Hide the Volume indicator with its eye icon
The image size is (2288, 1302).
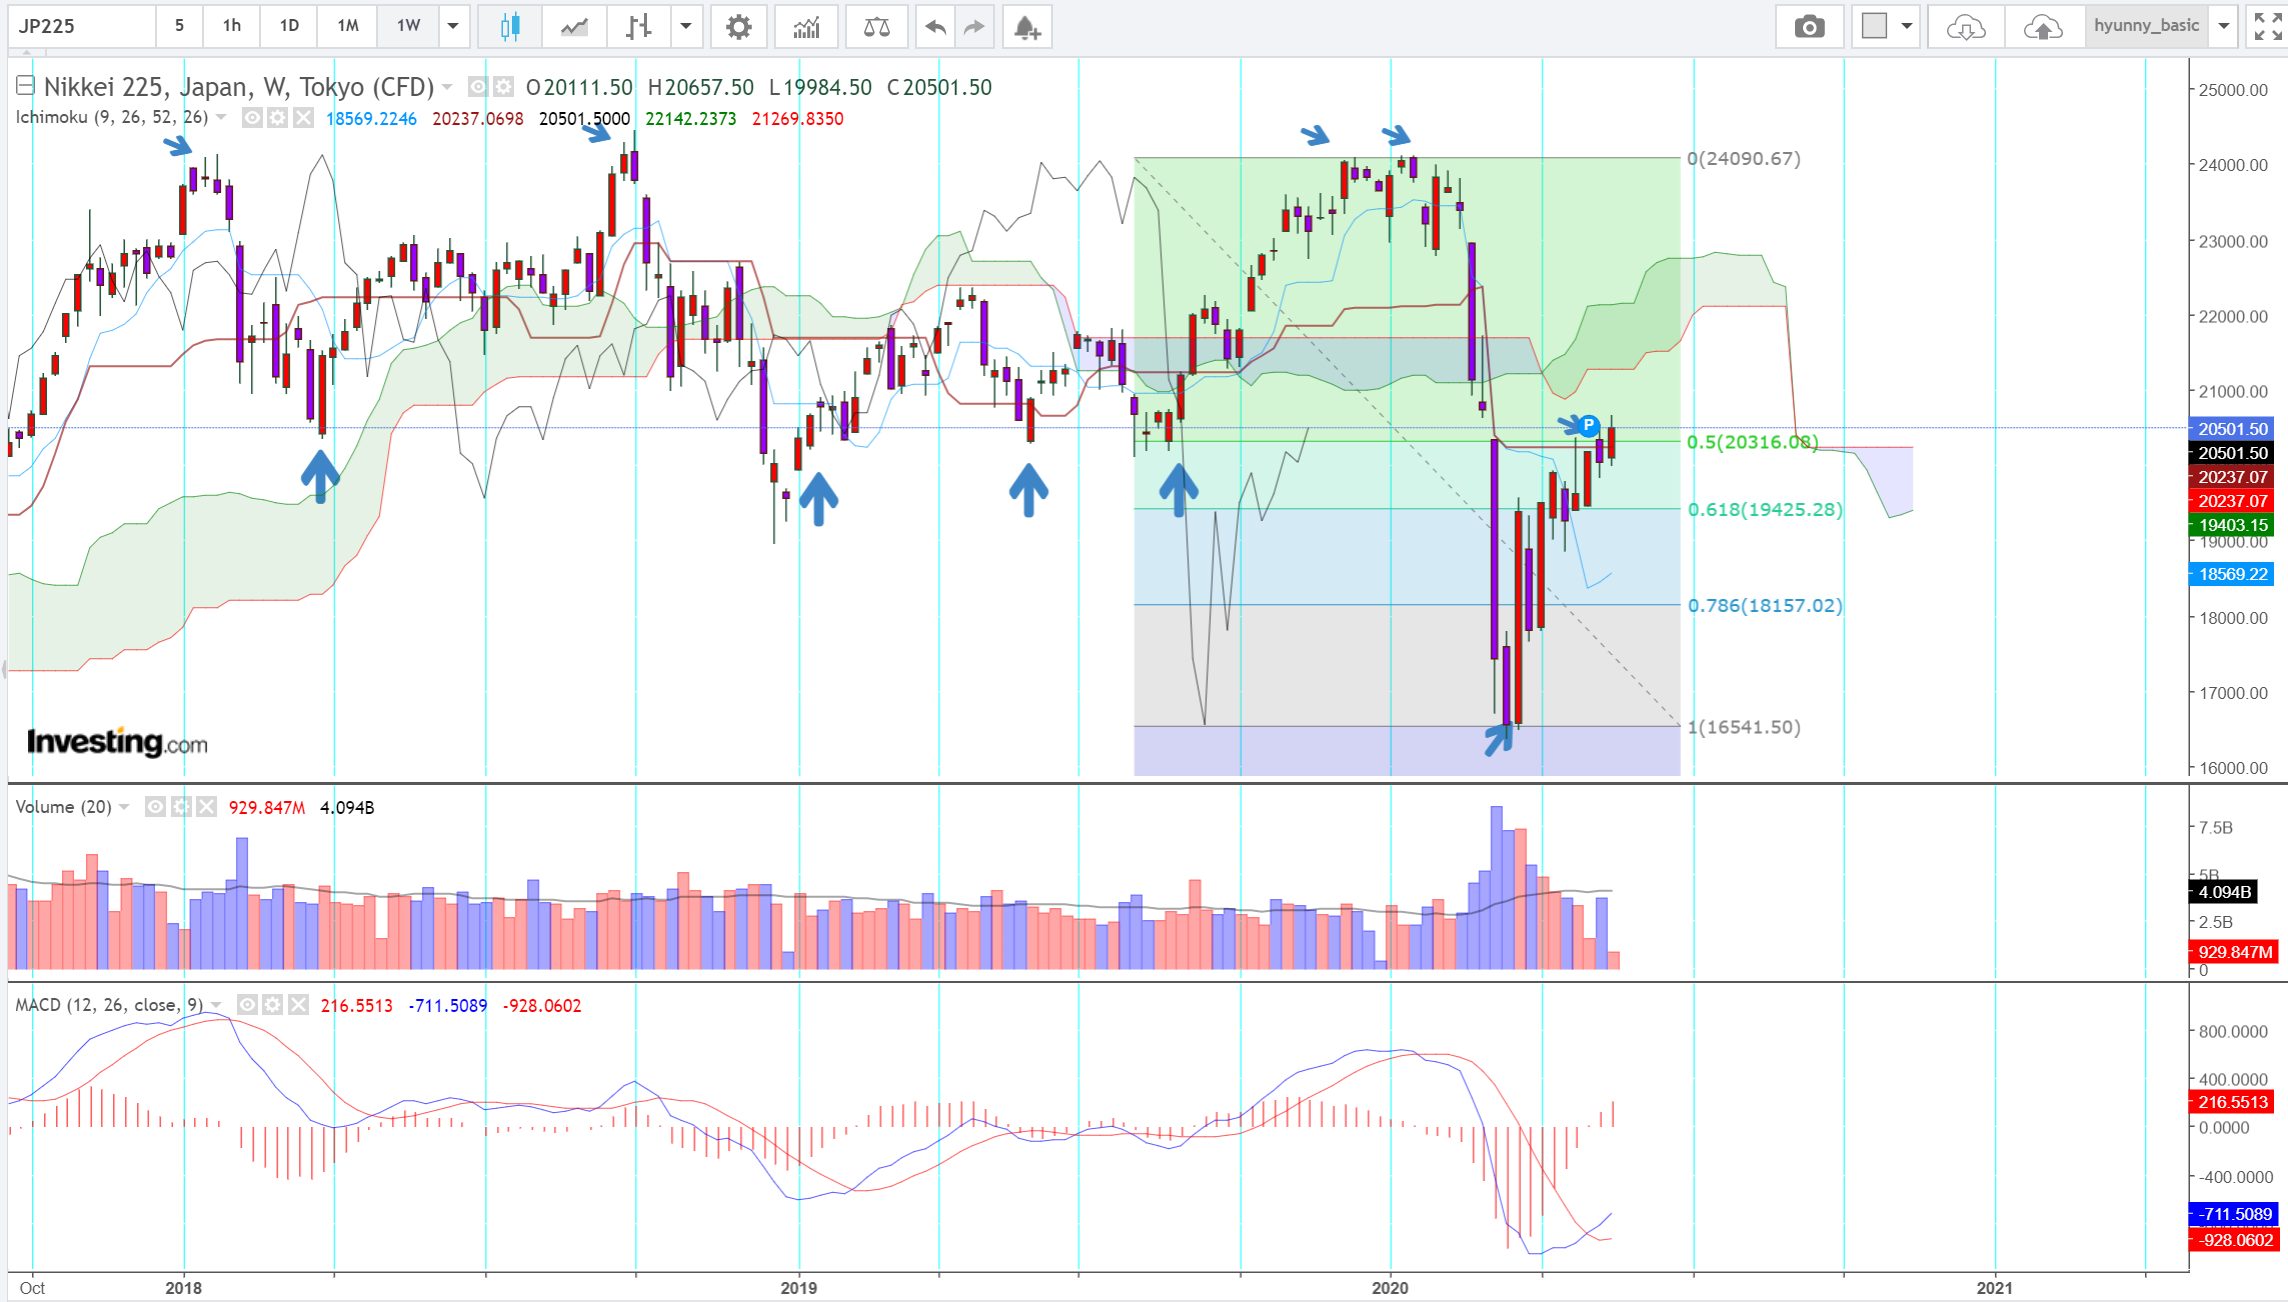click(155, 807)
